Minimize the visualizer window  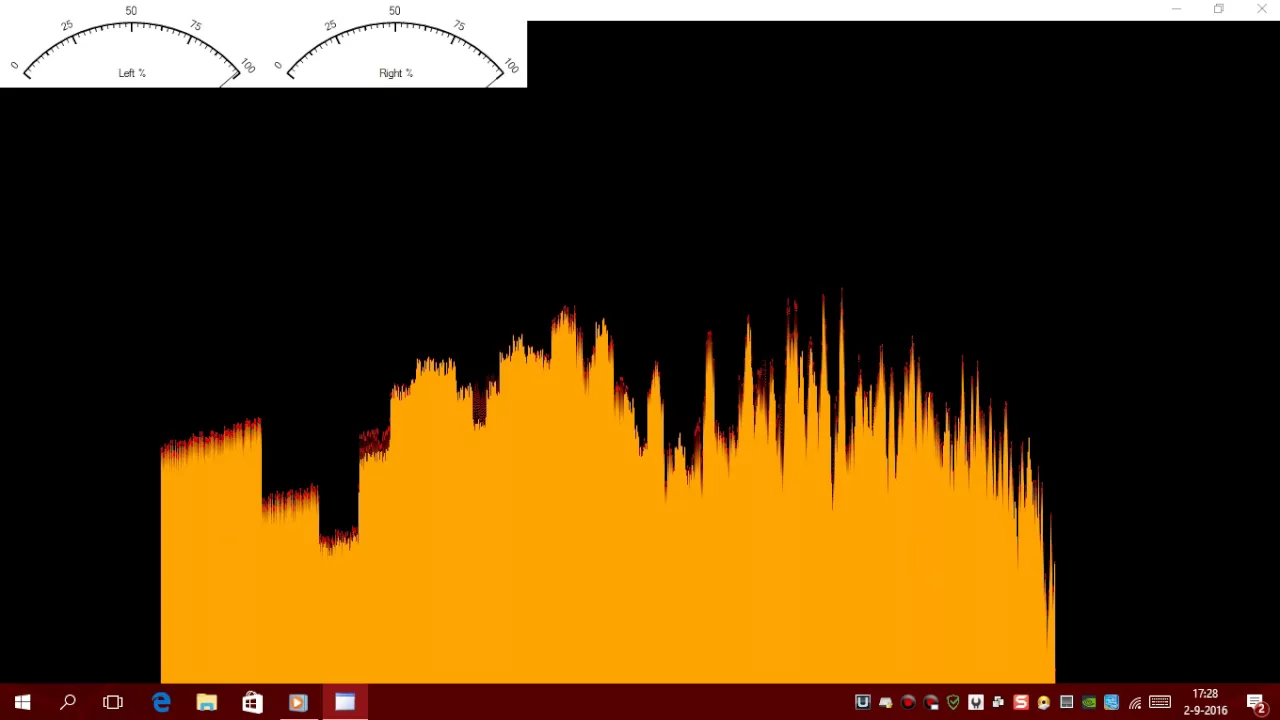click(1176, 10)
